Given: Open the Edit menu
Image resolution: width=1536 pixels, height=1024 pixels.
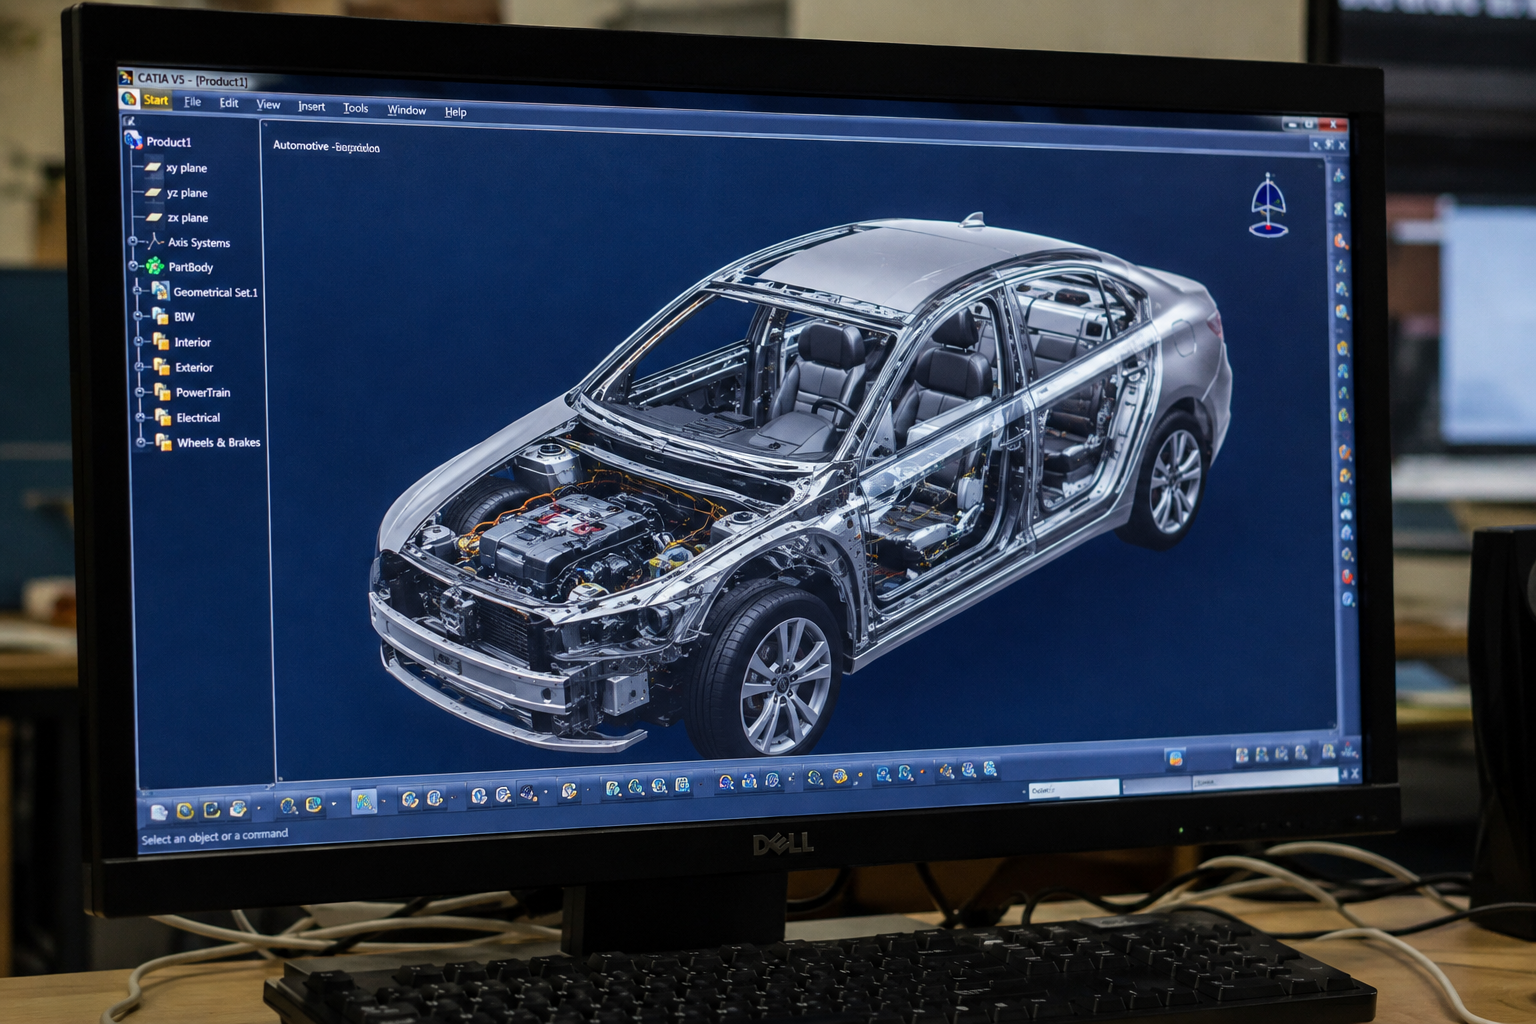Looking at the screenshot, I should (x=229, y=103).
